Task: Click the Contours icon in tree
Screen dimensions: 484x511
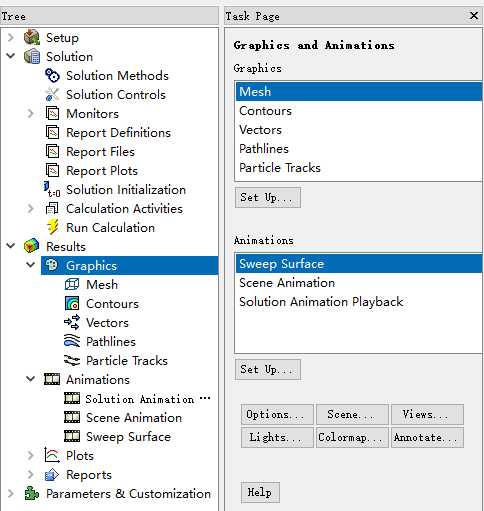Action: point(72,304)
